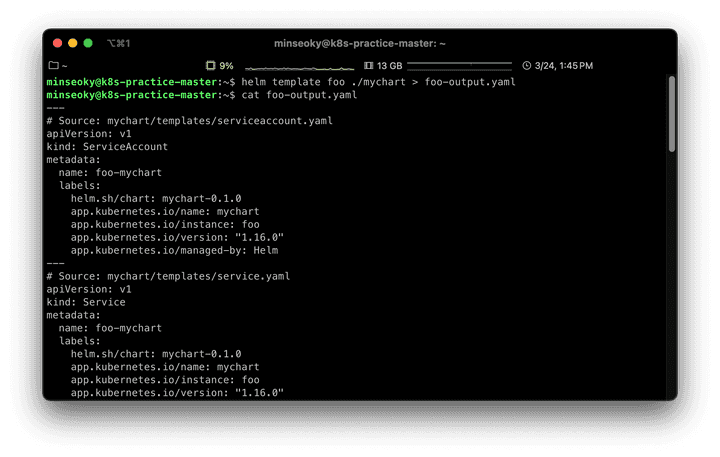Click the CPU usage graph line

pyautogui.click(x=299, y=68)
